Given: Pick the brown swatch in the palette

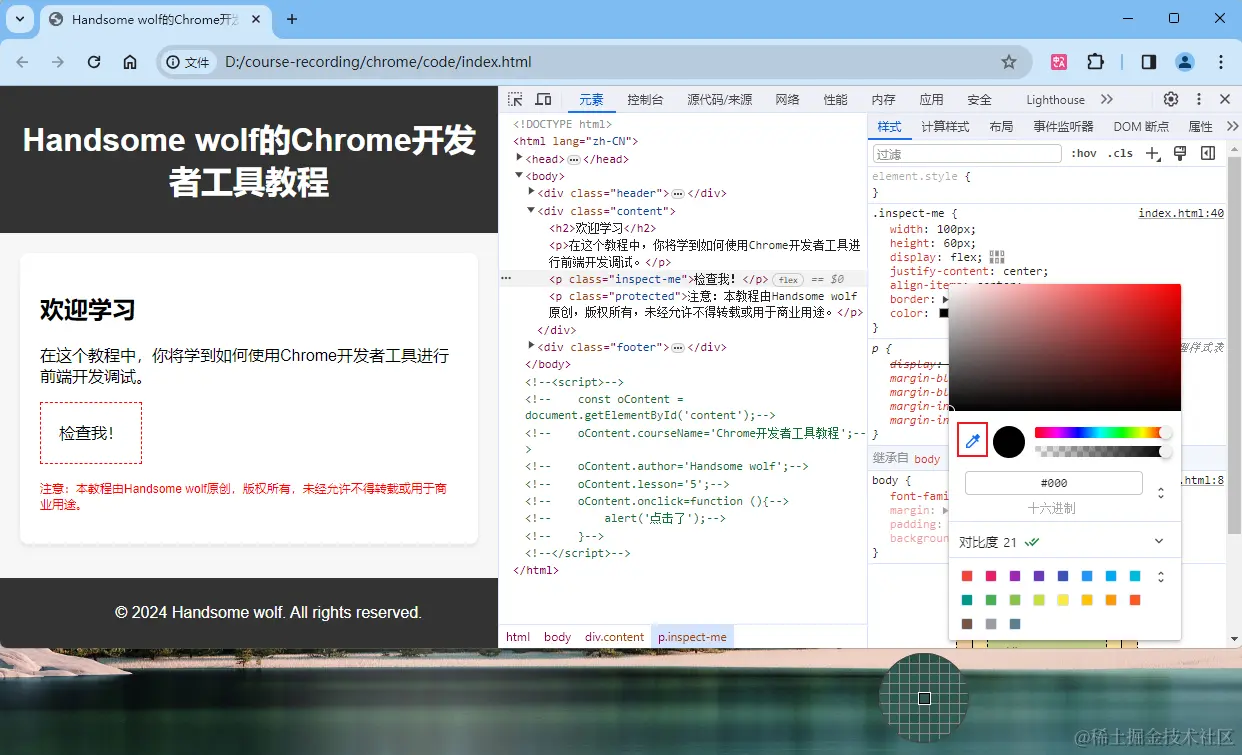Looking at the screenshot, I should tap(966, 624).
